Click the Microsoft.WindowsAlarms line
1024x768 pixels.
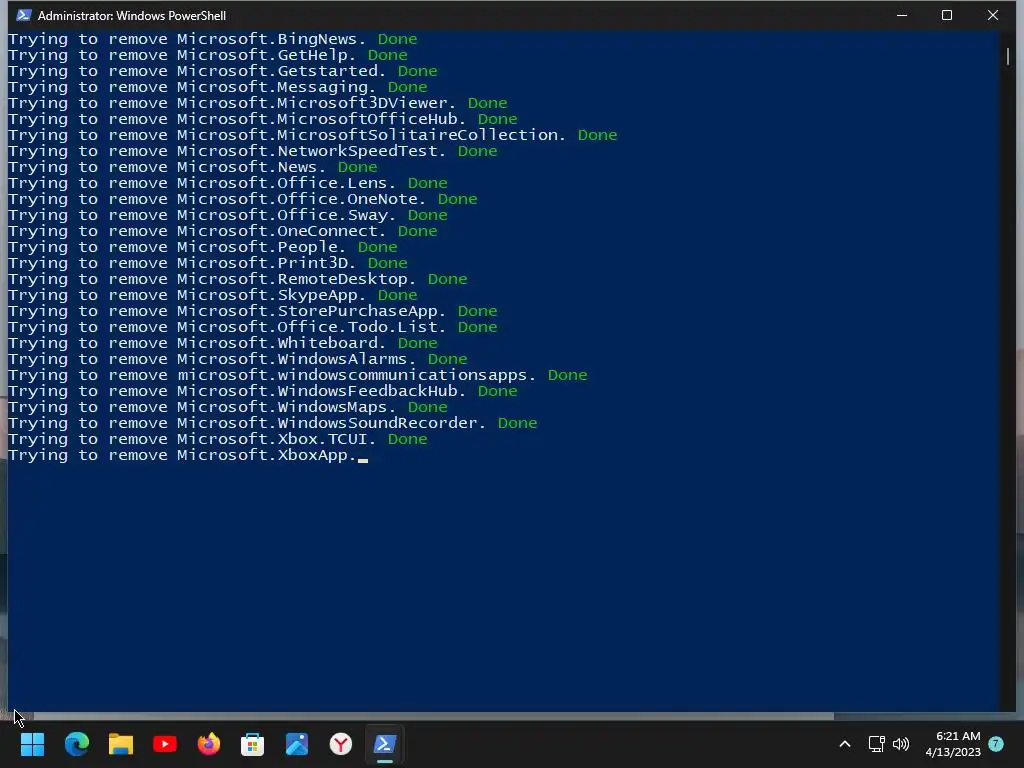[x=238, y=359]
